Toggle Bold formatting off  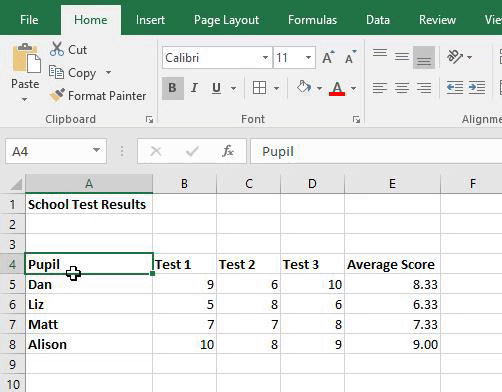pyautogui.click(x=172, y=88)
